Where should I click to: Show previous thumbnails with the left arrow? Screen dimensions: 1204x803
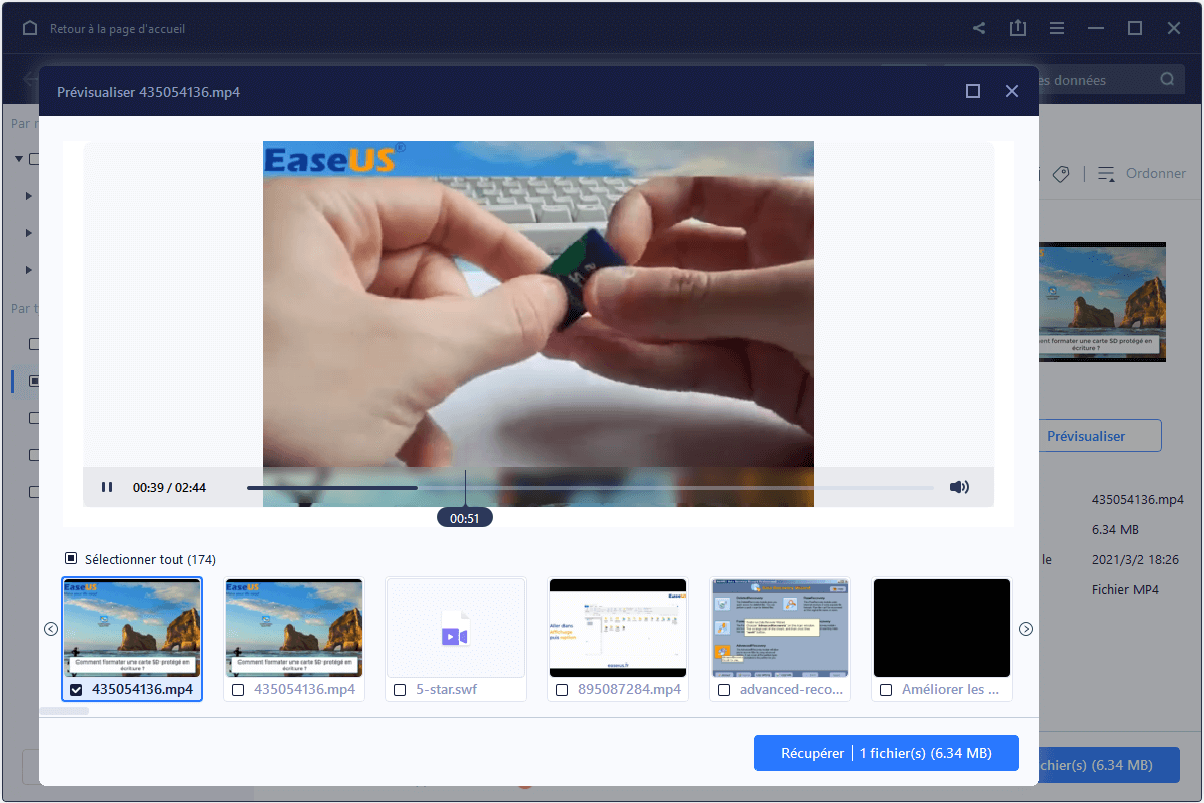[51, 629]
